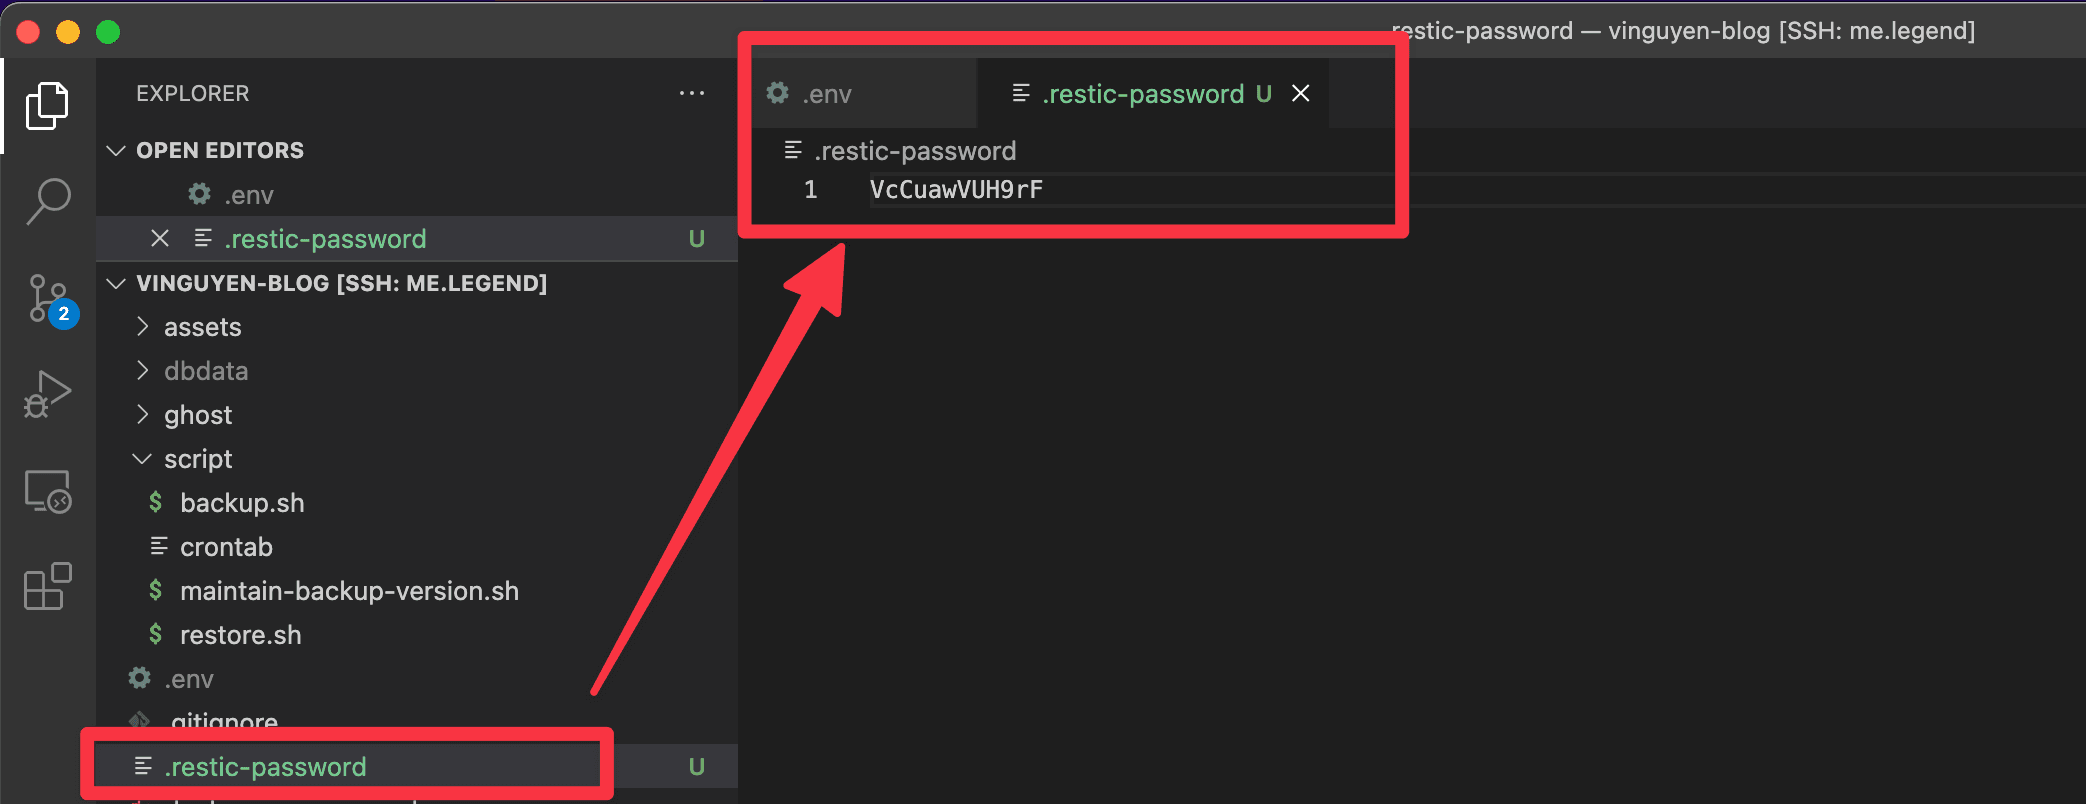2086x804 pixels.
Task: Open the Search view icon
Action: [47, 201]
